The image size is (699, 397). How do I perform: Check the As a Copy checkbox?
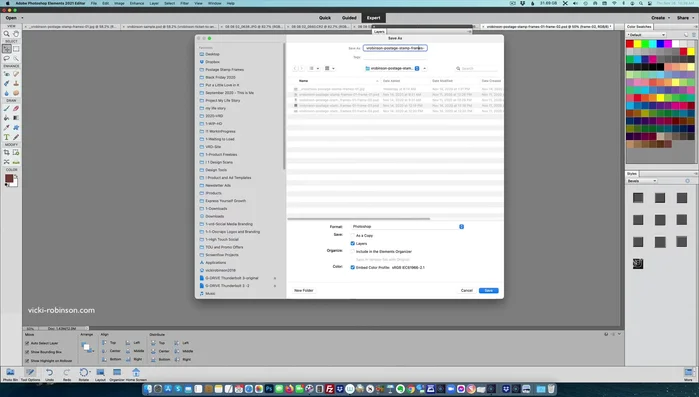pos(353,235)
